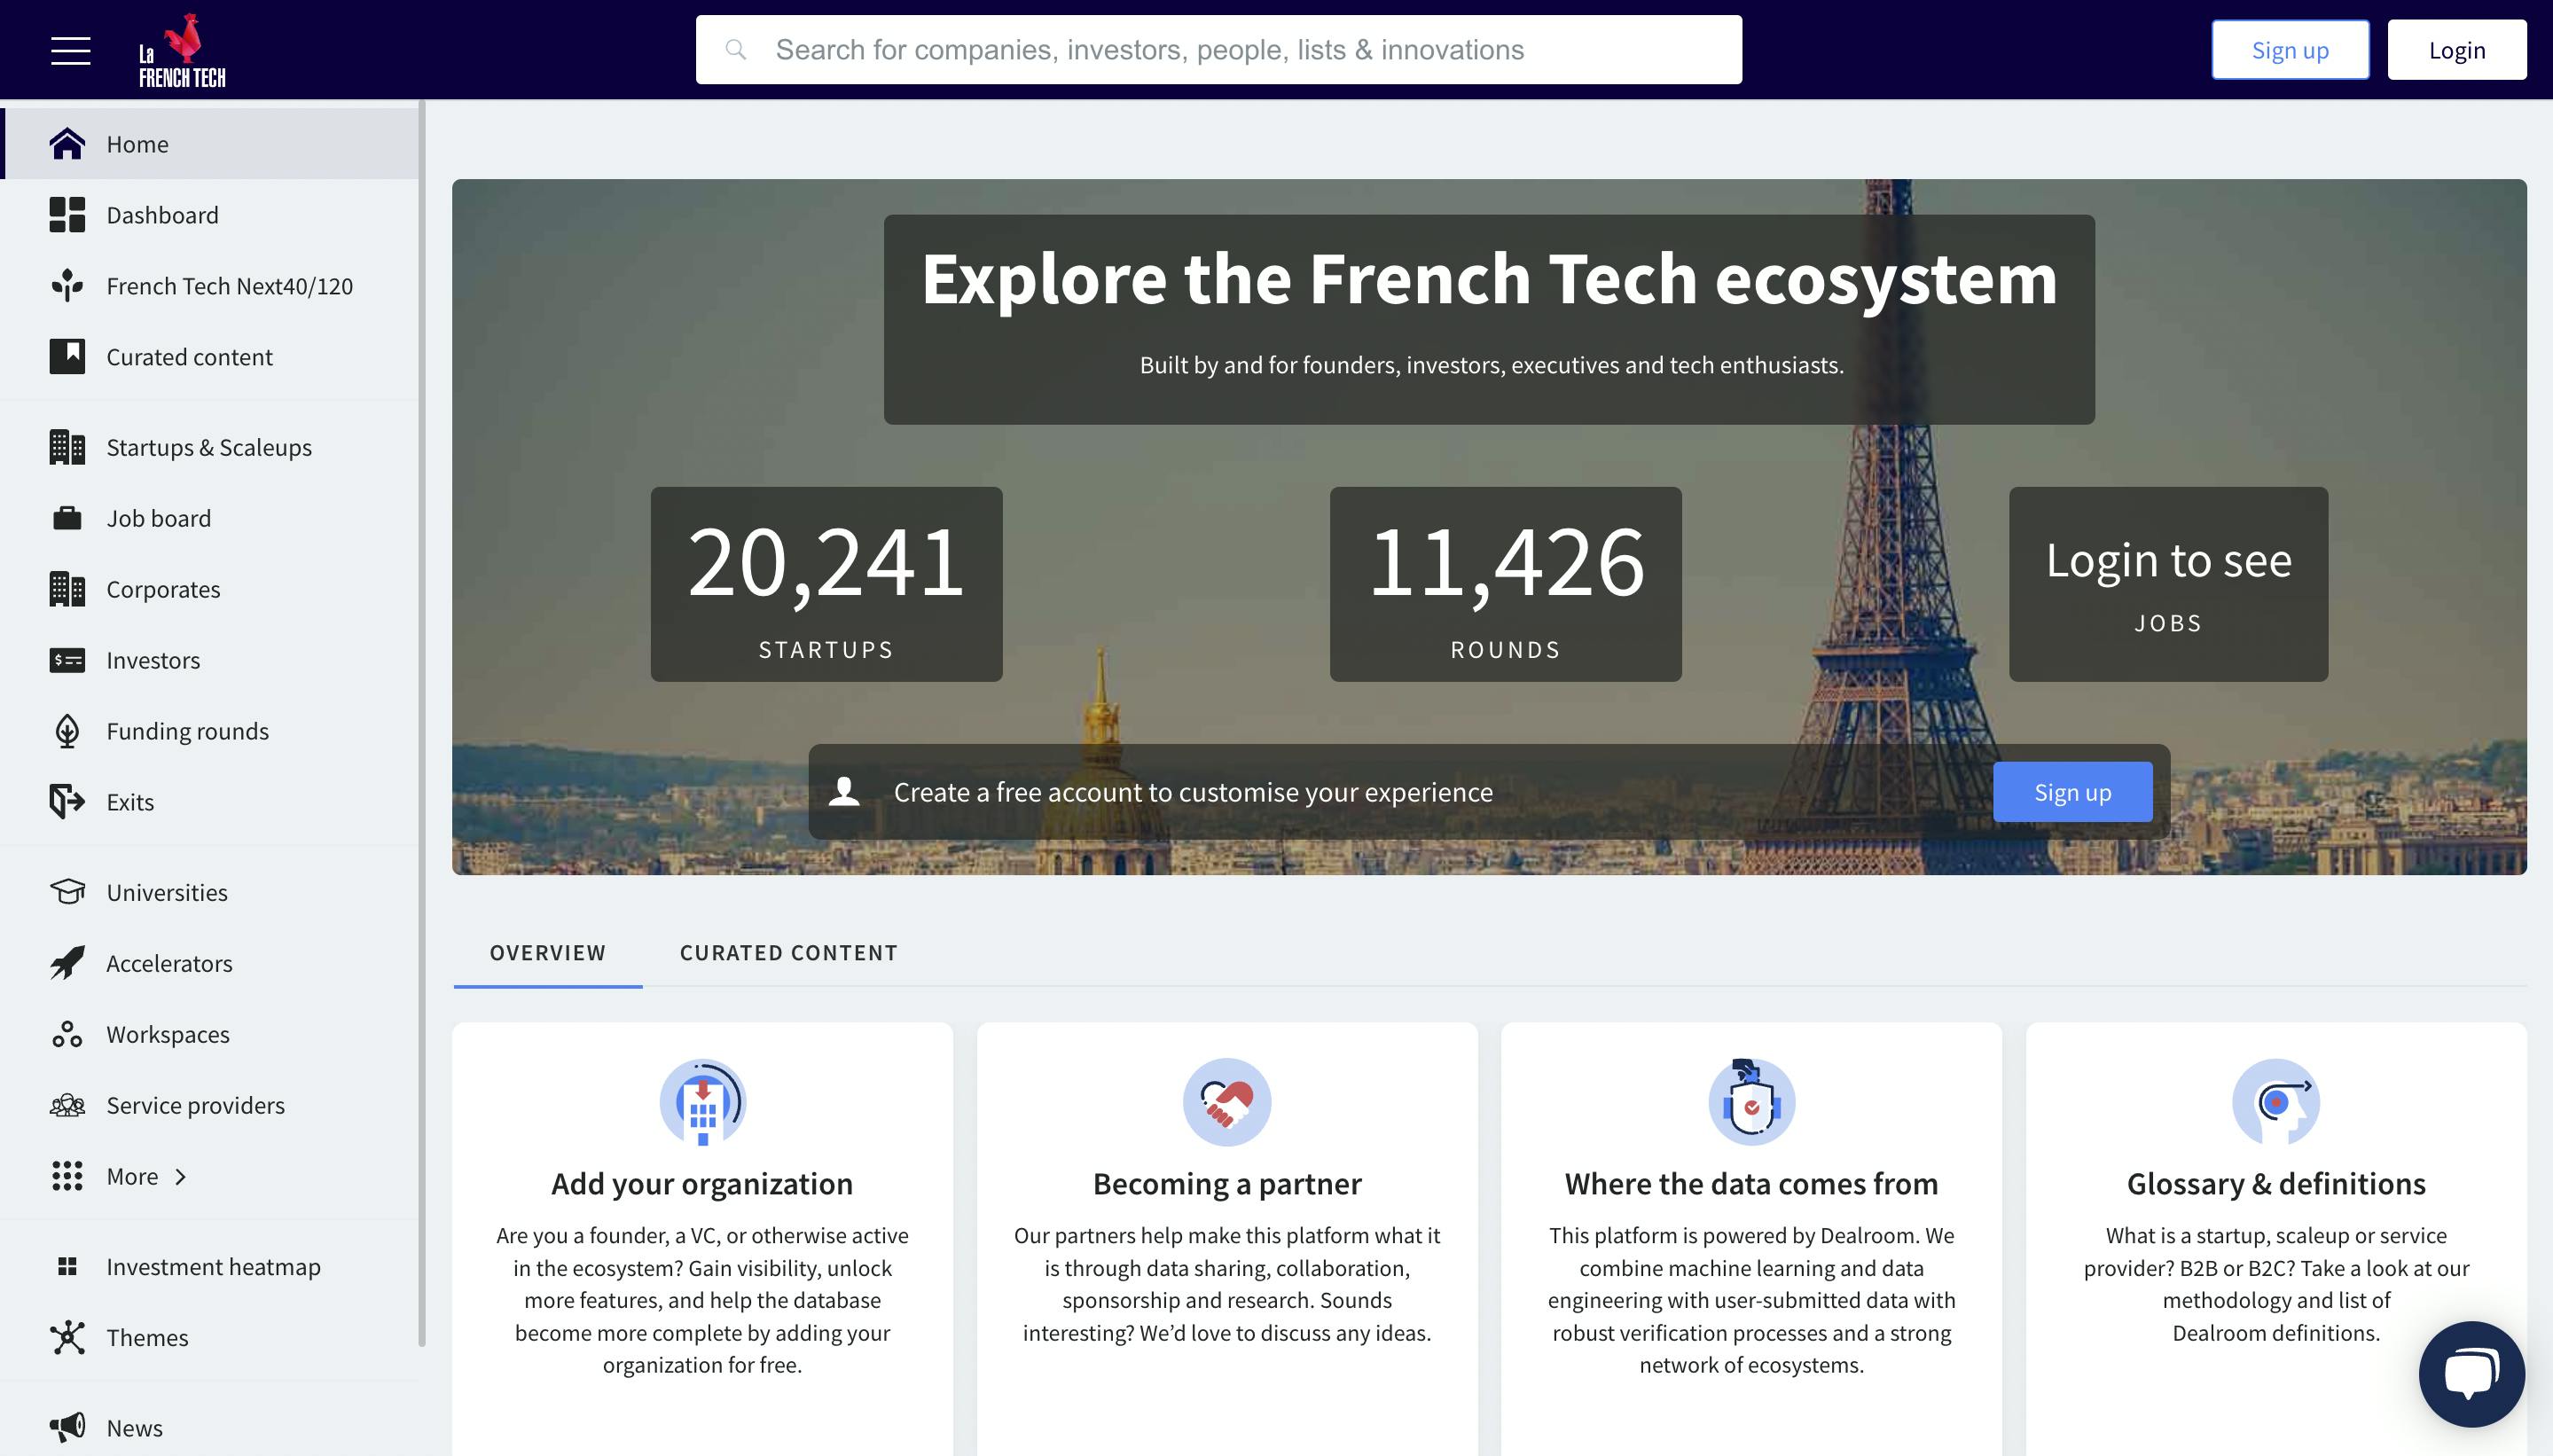Click the Exits sidebar icon
Screen dimensions: 2553x1456
pyautogui.click(x=66, y=801)
